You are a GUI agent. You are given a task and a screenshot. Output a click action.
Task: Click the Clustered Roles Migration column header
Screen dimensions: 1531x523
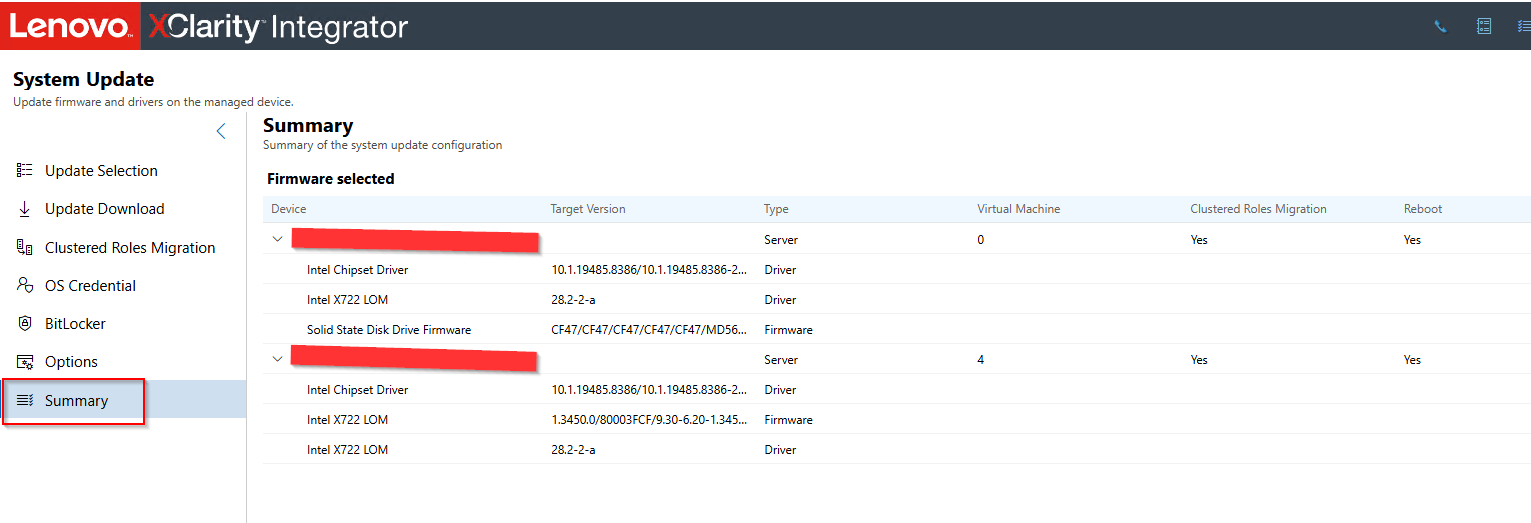coord(1258,209)
